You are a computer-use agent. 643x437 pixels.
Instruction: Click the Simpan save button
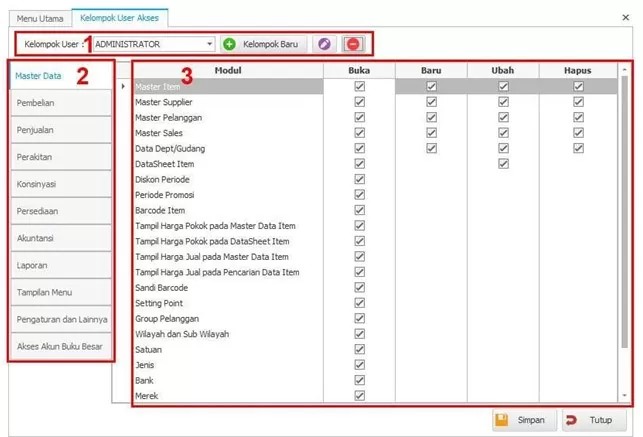point(520,420)
